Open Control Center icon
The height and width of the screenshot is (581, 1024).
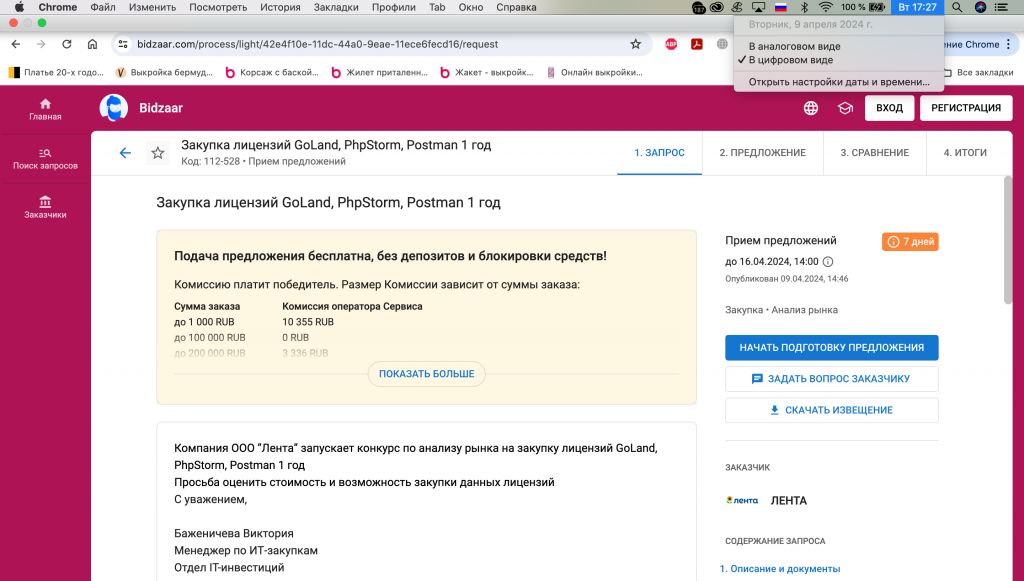[x=1001, y=7]
